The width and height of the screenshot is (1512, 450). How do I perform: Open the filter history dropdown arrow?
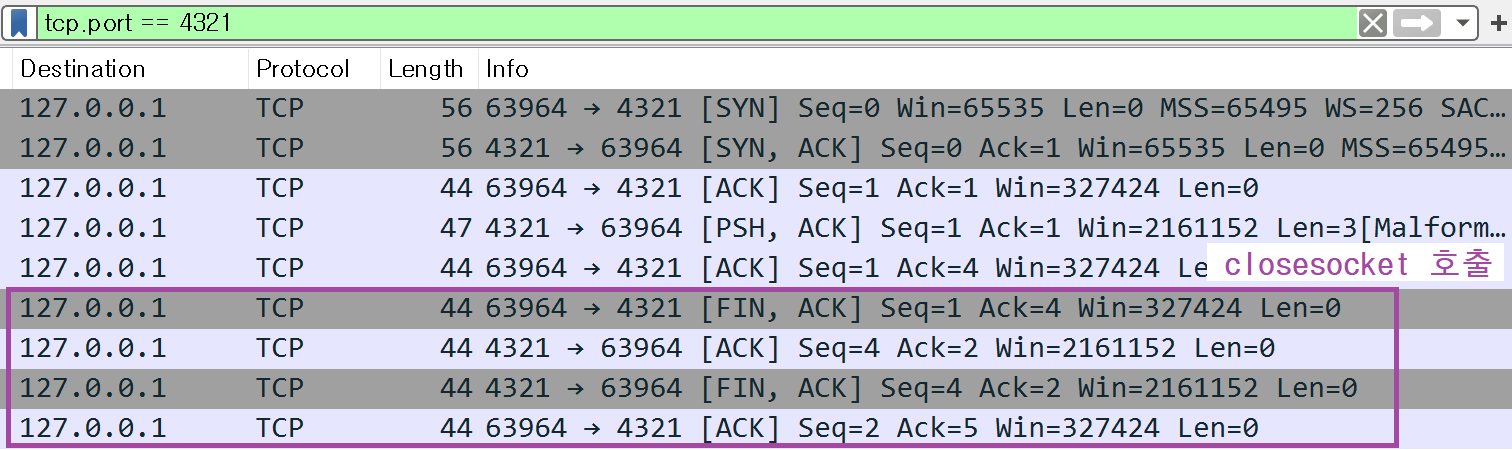[x=1463, y=23]
